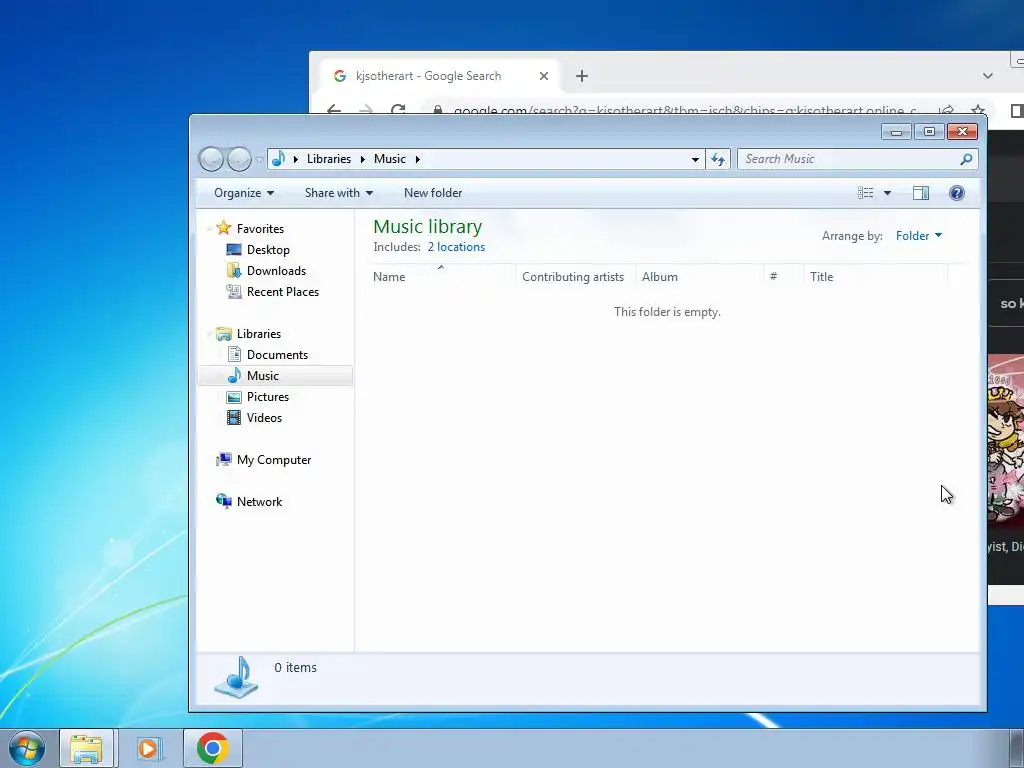Click the Recent Places icon
This screenshot has height=768, width=1024.
coord(234,291)
